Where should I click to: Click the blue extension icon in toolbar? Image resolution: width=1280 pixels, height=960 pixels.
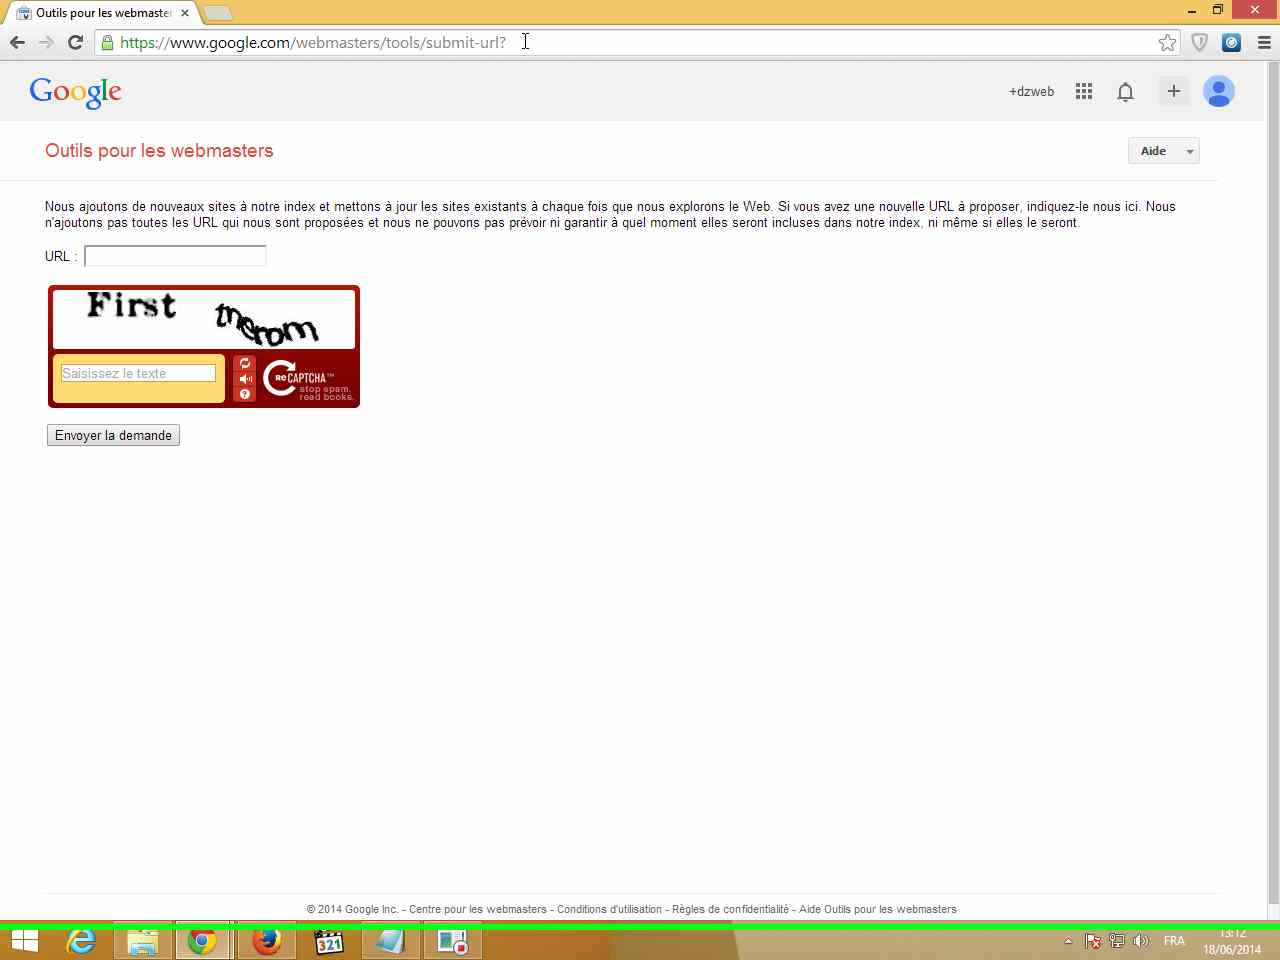coord(1232,42)
